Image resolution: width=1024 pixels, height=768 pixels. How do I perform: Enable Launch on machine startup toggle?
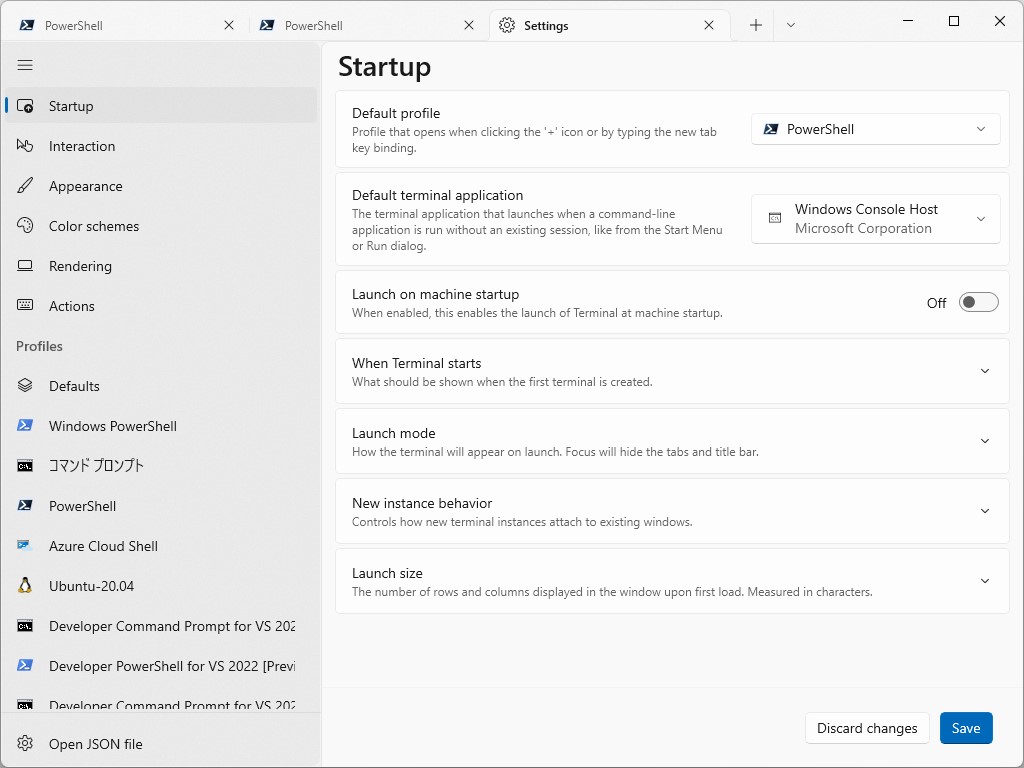tap(978, 303)
